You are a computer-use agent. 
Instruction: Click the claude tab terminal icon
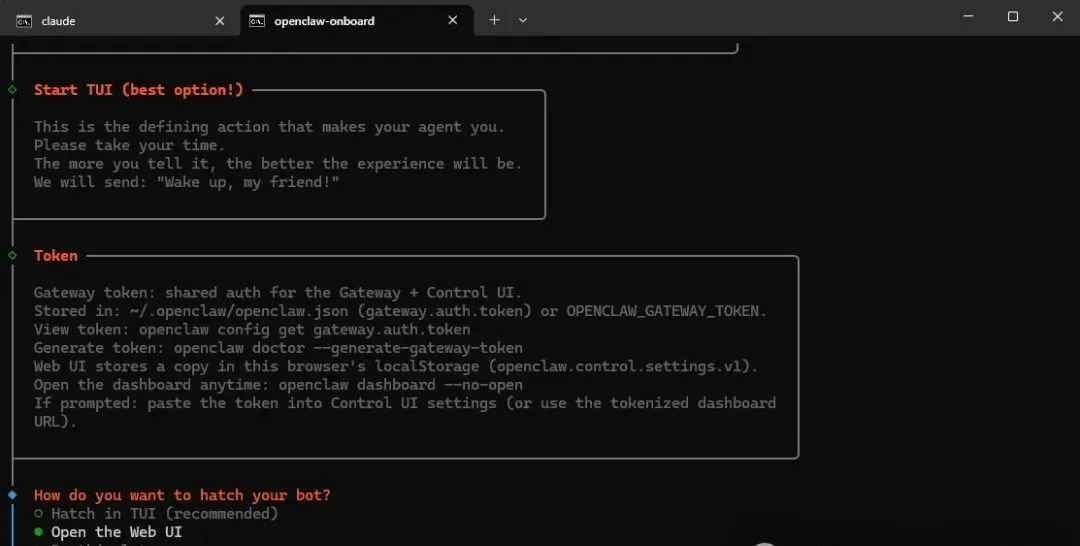[24, 21]
